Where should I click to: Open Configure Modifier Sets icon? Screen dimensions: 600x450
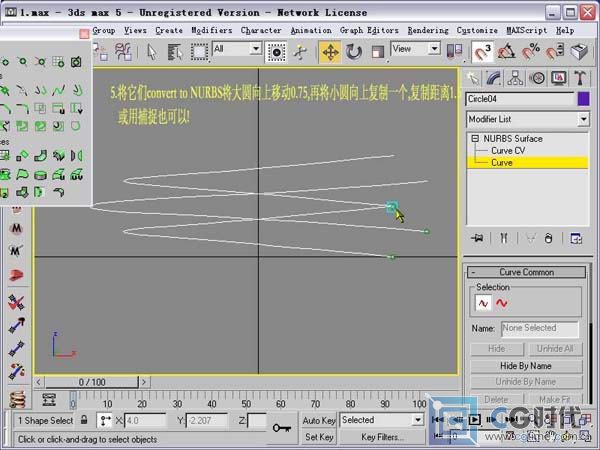(576, 238)
